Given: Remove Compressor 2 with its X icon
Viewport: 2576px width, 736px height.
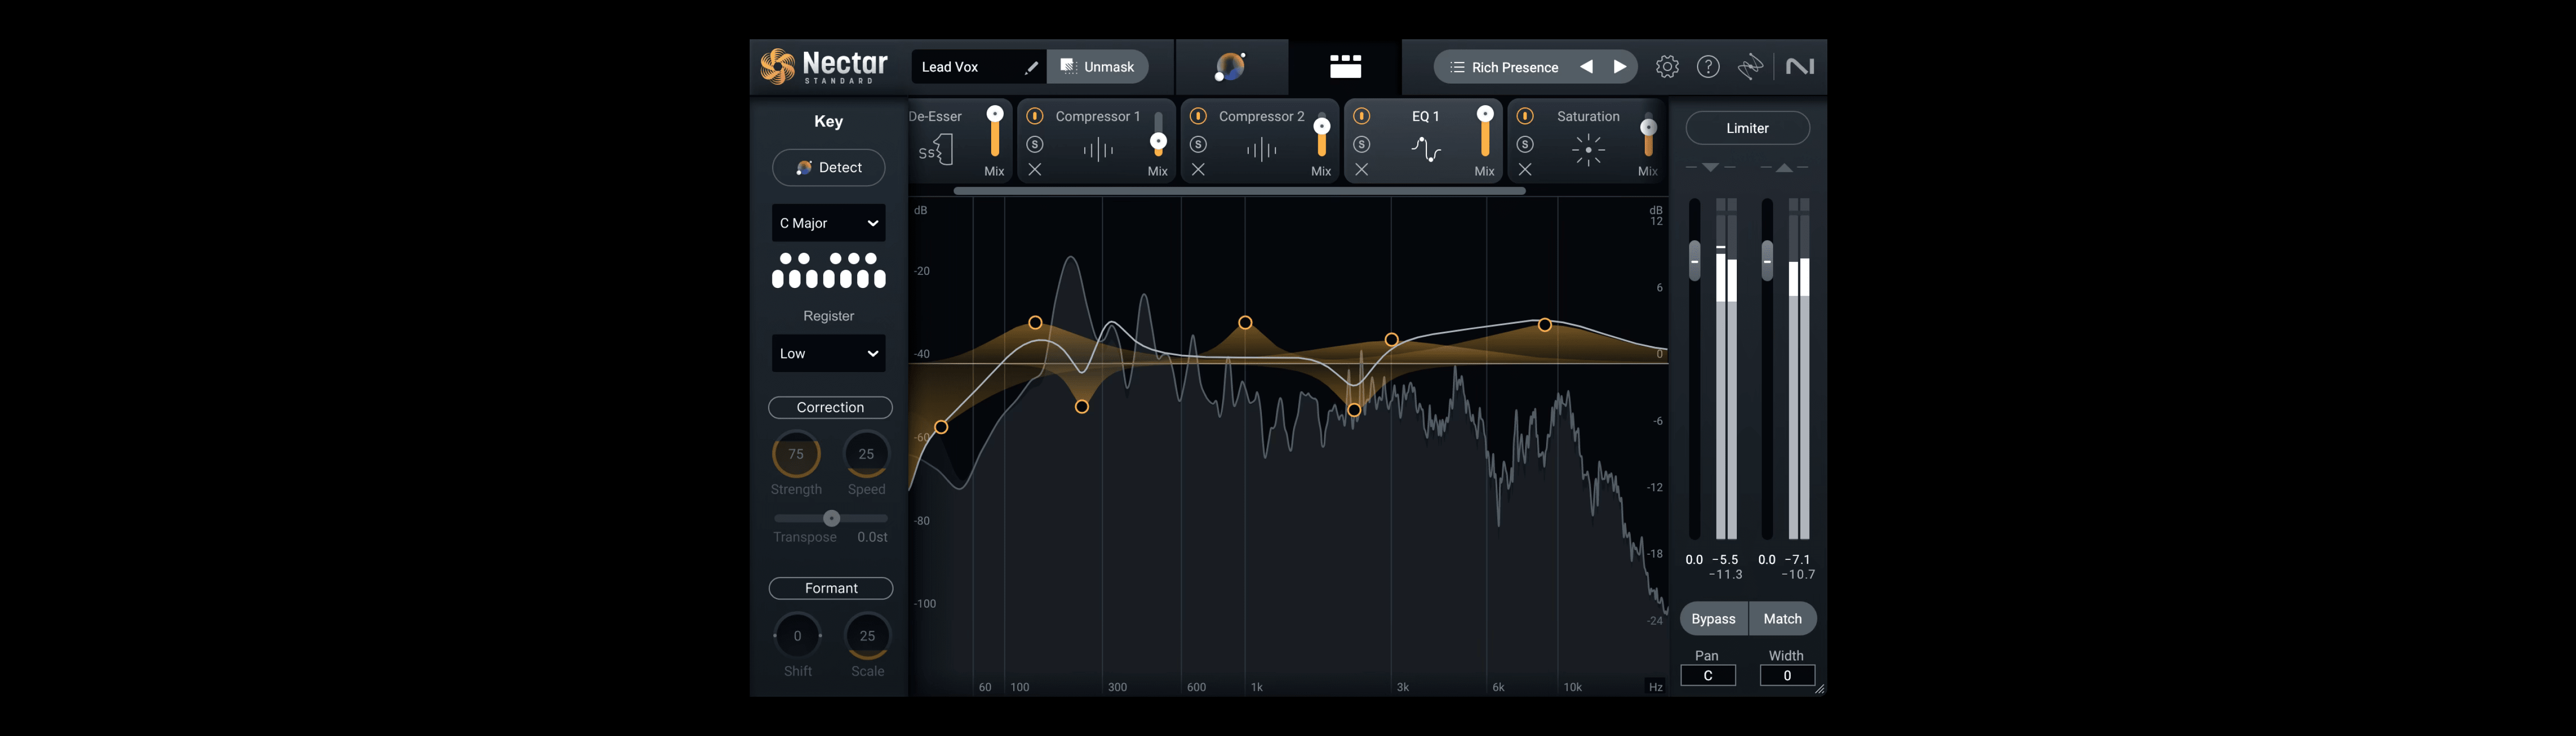Looking at the screenshot, I should click(x=1198, y=170).
